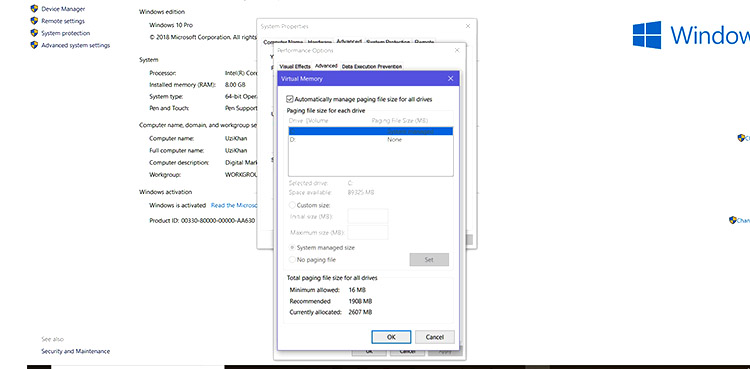The height and width of the screenshot is (369, 750).
Task: Close the Virtual Memory dialog
Action: click(x=450, y=78)
